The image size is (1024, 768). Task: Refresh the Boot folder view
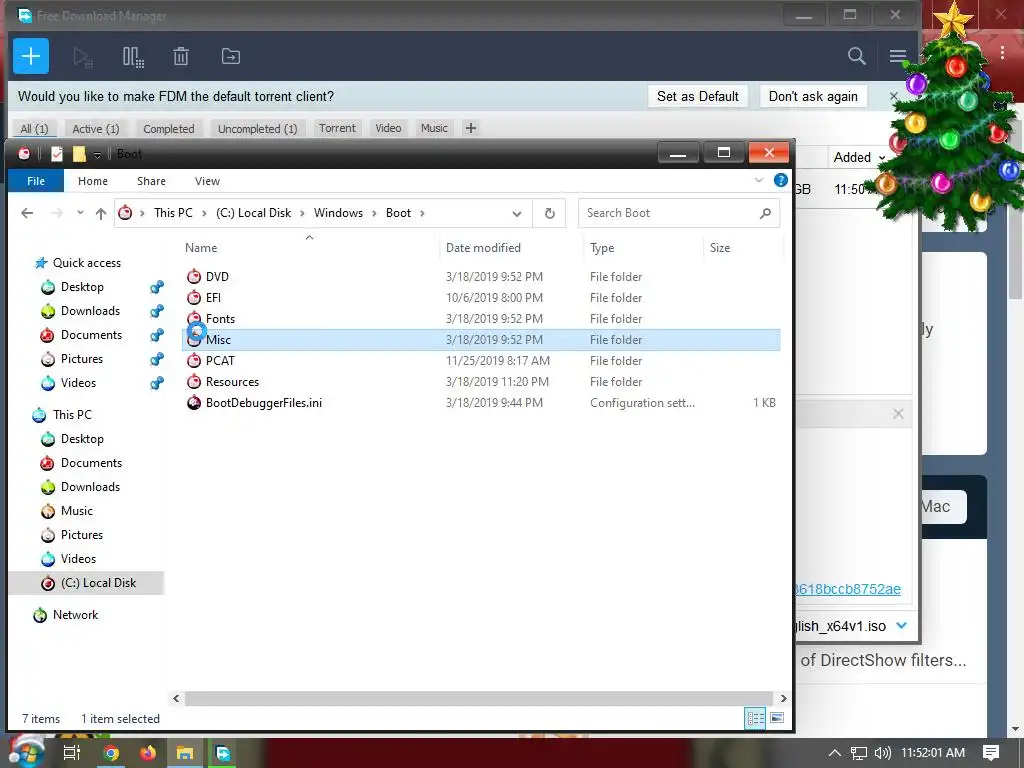550,214
